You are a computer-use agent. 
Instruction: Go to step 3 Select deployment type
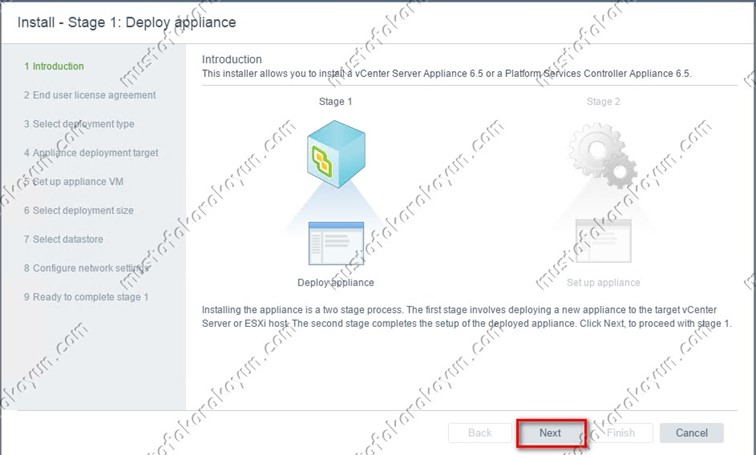tap(79, 124)
